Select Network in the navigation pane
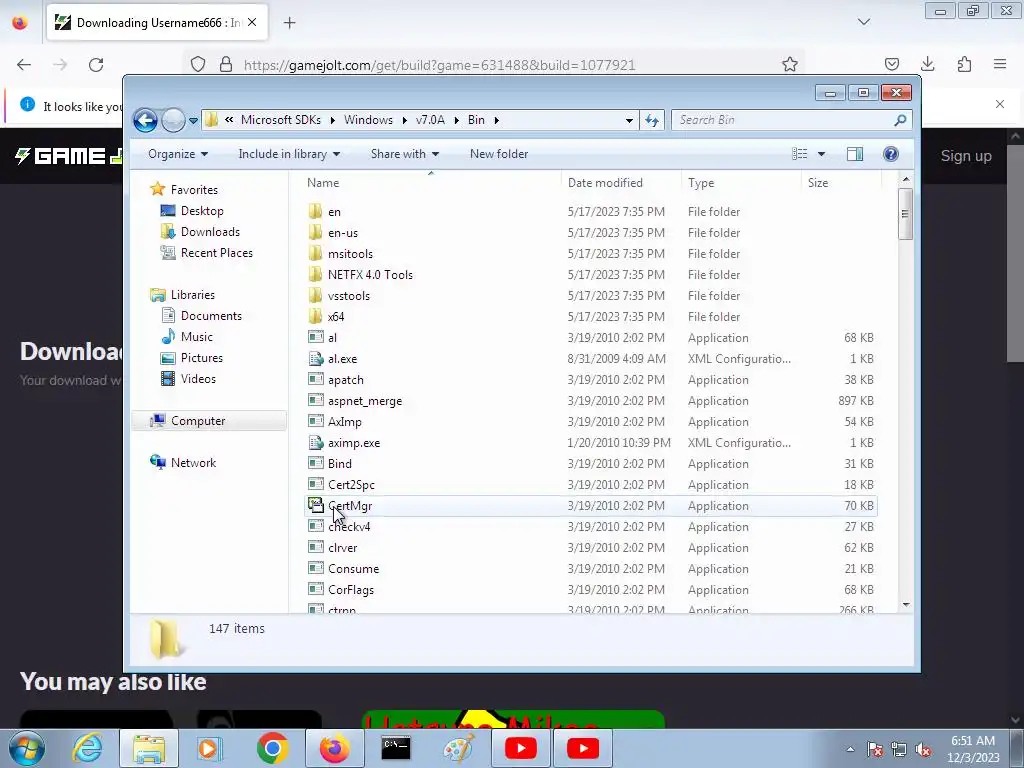This screenshot has height=768, width=1024. point(193,463)
